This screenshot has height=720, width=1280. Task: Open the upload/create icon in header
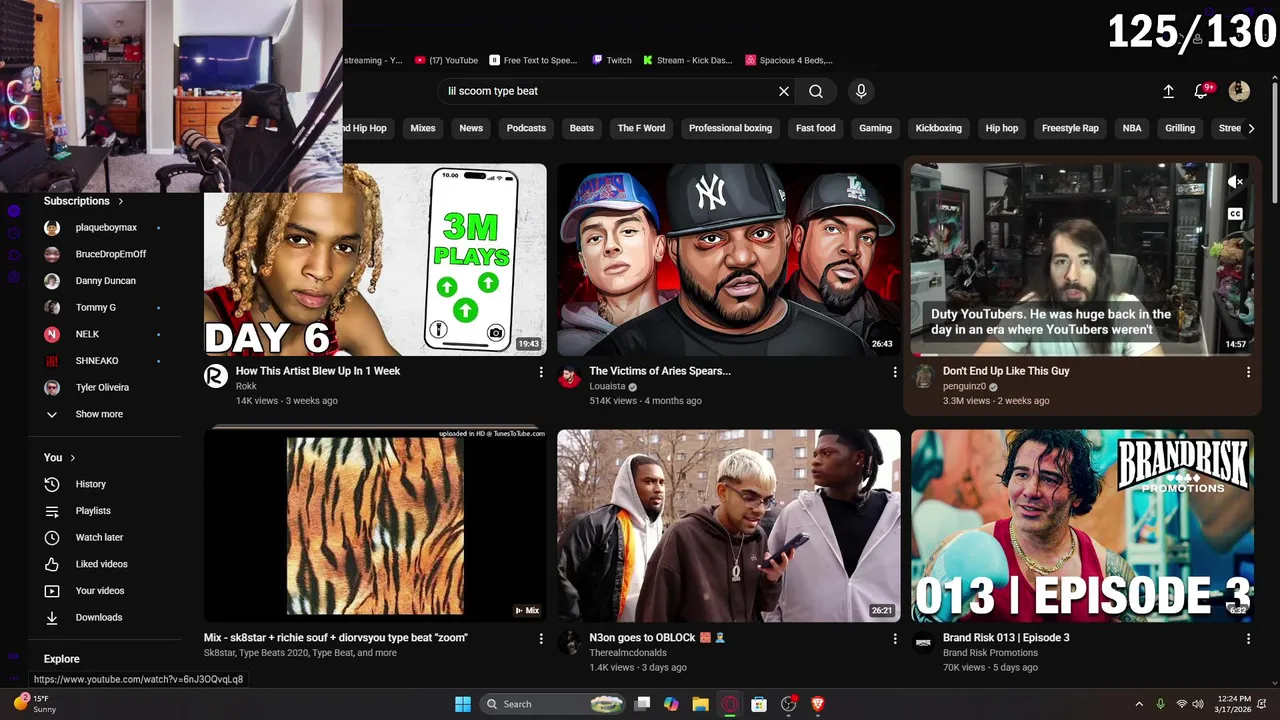(x=1168, y=91)
